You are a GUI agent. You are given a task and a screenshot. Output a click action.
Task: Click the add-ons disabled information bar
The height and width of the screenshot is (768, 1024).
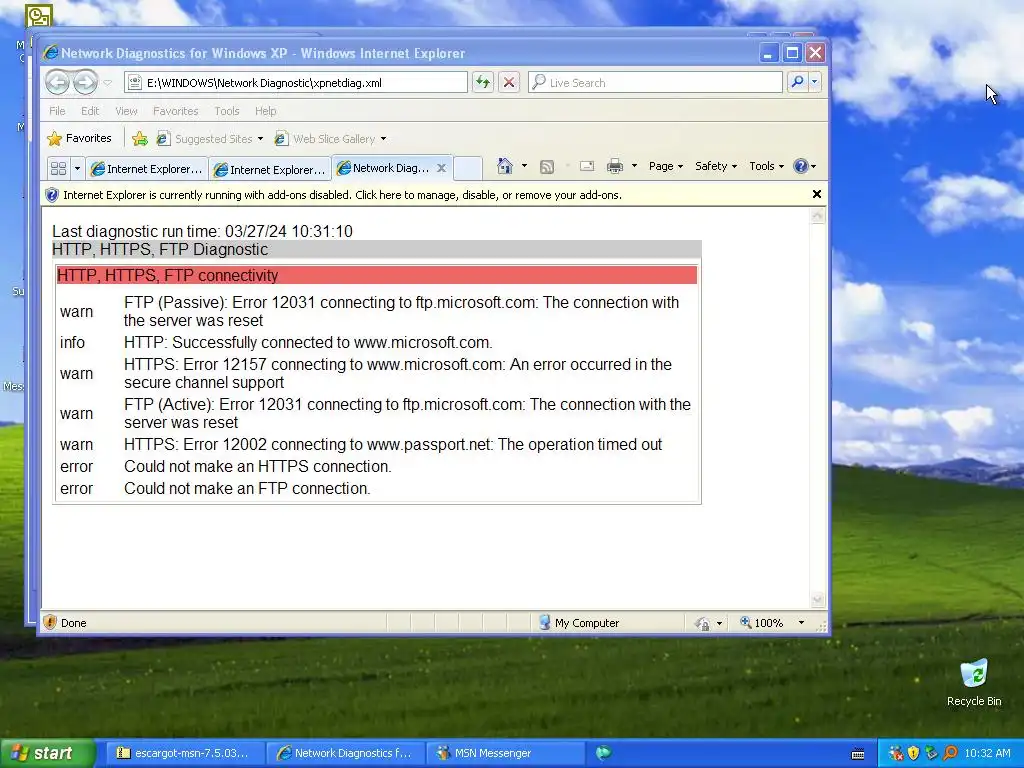pyautogui.click(x=425, y=195)
